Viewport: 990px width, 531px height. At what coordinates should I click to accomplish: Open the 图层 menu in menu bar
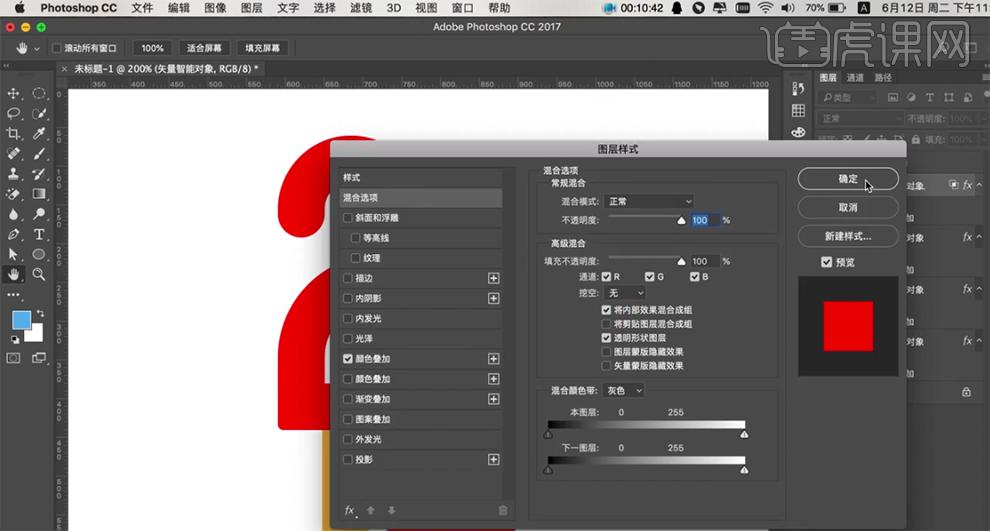click(252, 8)
